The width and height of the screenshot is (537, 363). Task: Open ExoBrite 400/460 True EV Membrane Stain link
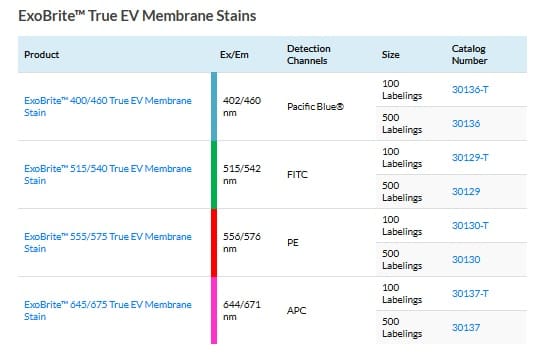(108, 107)
